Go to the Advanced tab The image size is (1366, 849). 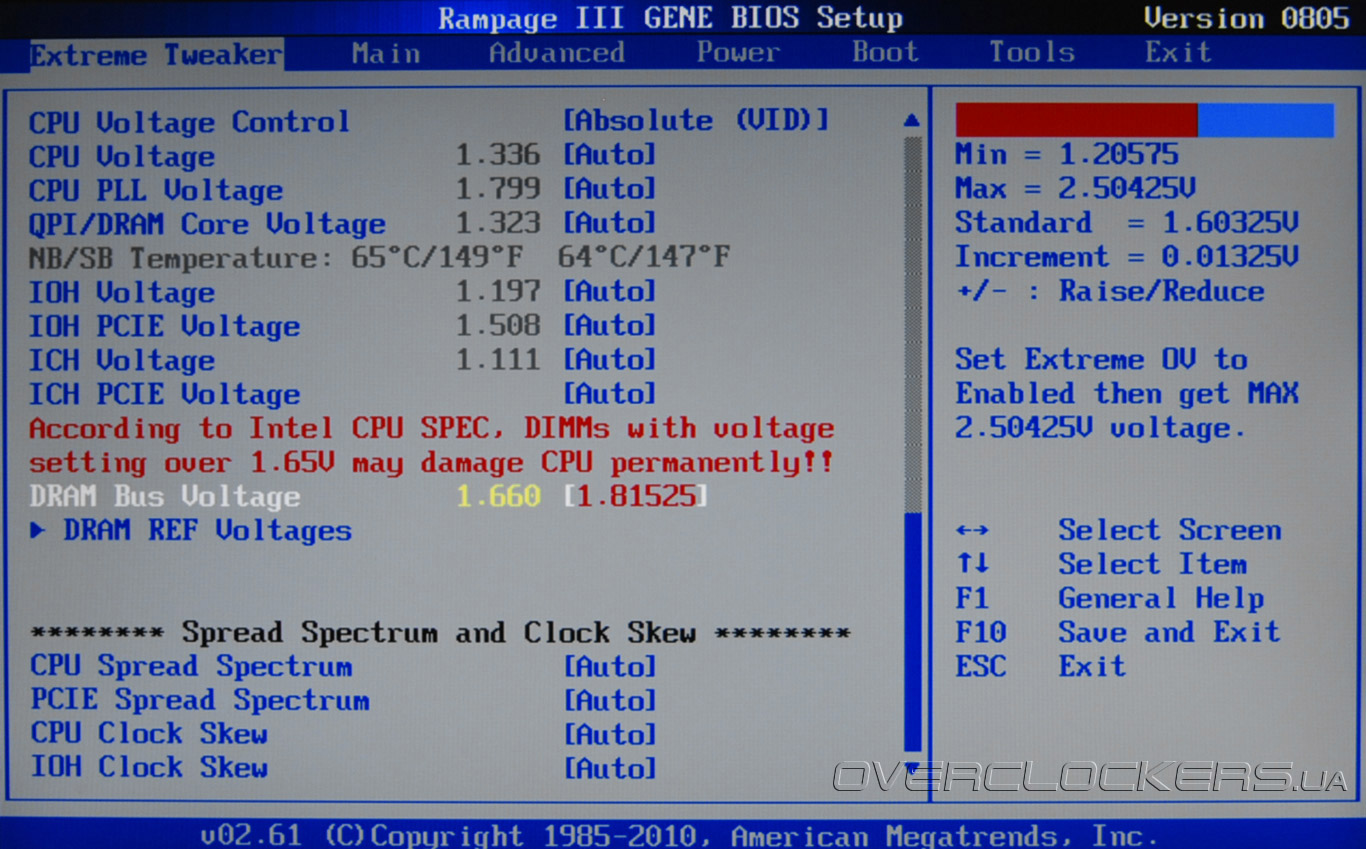pyautogui.click(x=557, y=53)
